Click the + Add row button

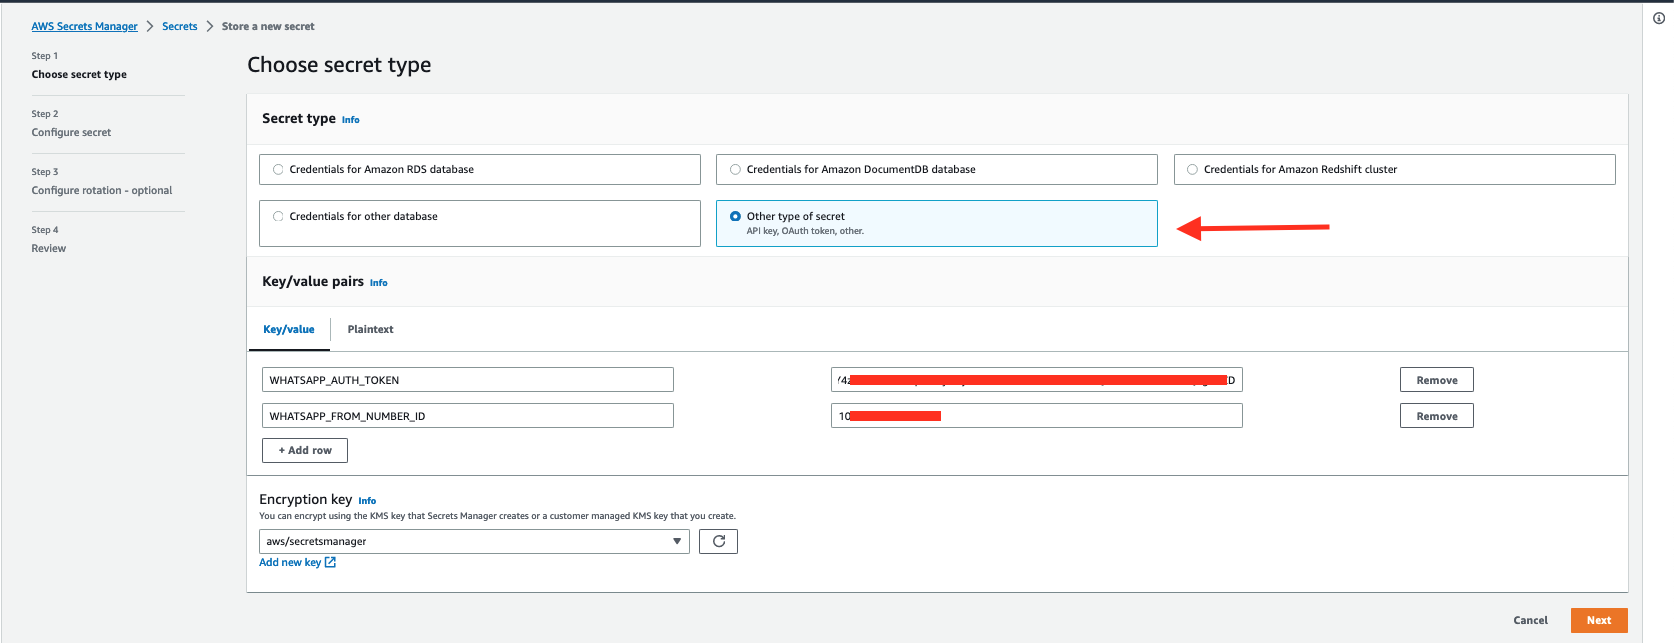(305, 450)
